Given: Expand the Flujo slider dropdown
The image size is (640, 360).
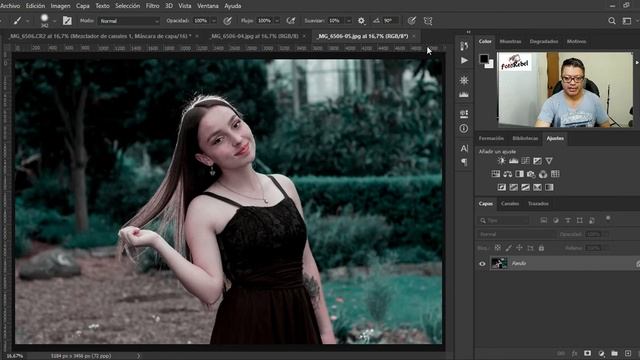Looking at the screenshot, I should (x=277, y=21).
